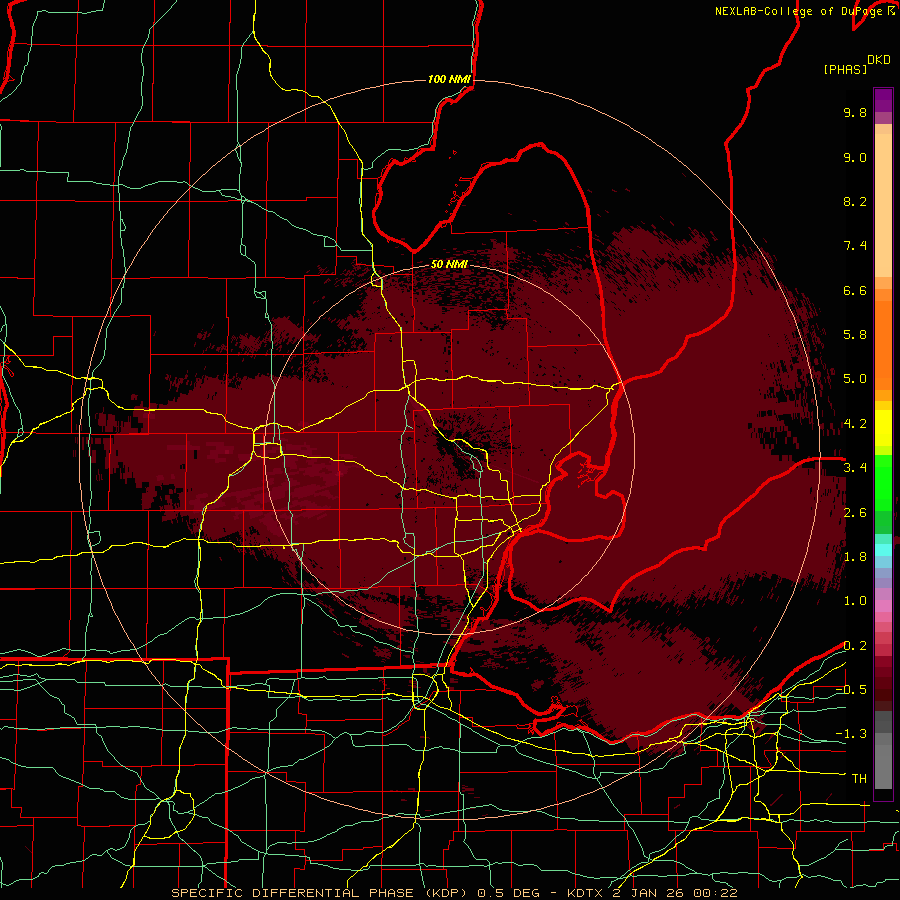Click the 3.4 scale value

(855, 468)
